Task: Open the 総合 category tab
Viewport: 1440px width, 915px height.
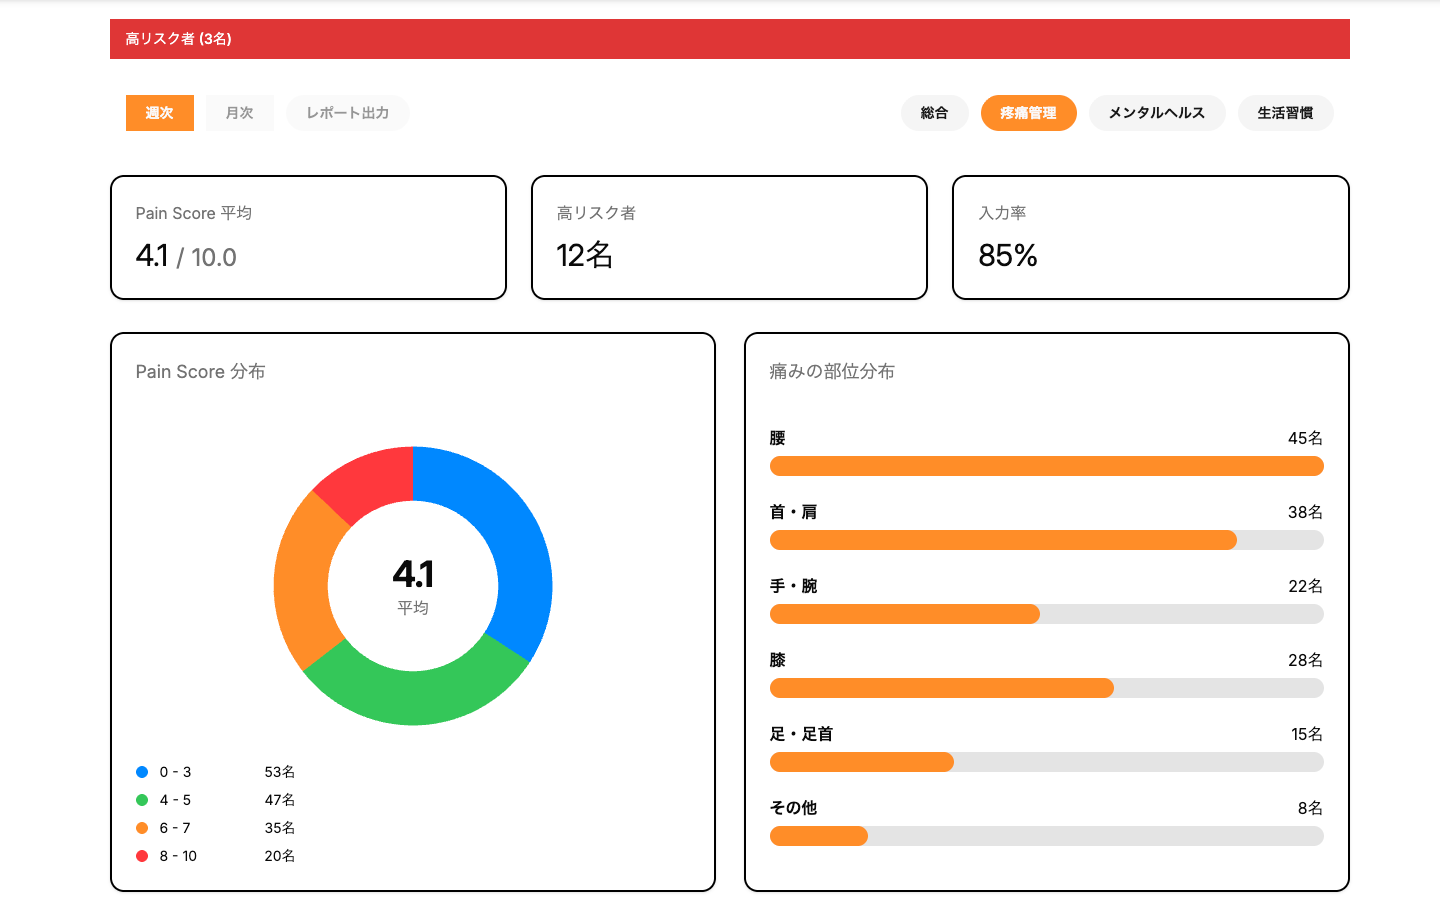Action: tap(934, 113)
